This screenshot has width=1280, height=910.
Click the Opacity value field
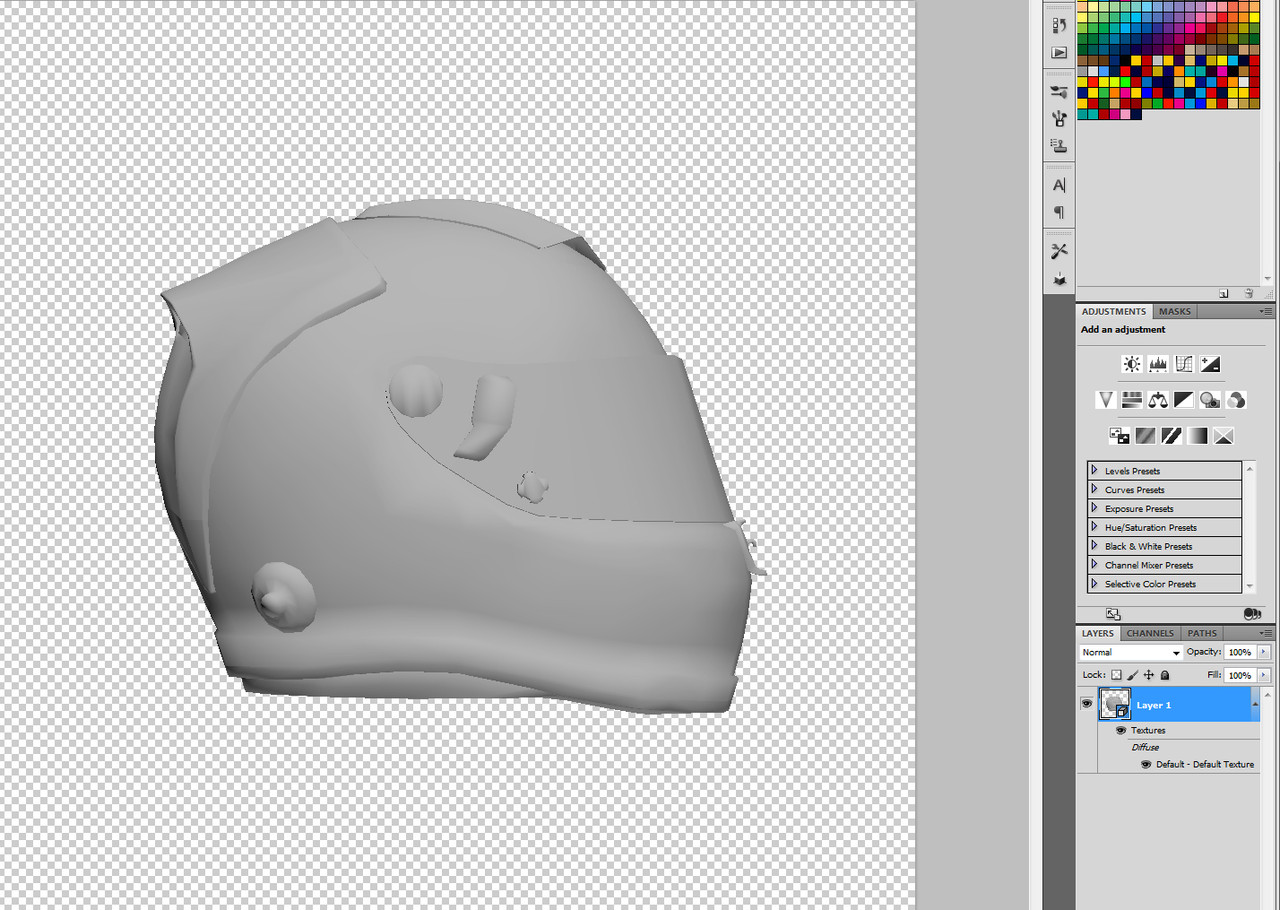(x=1240, y=652)
